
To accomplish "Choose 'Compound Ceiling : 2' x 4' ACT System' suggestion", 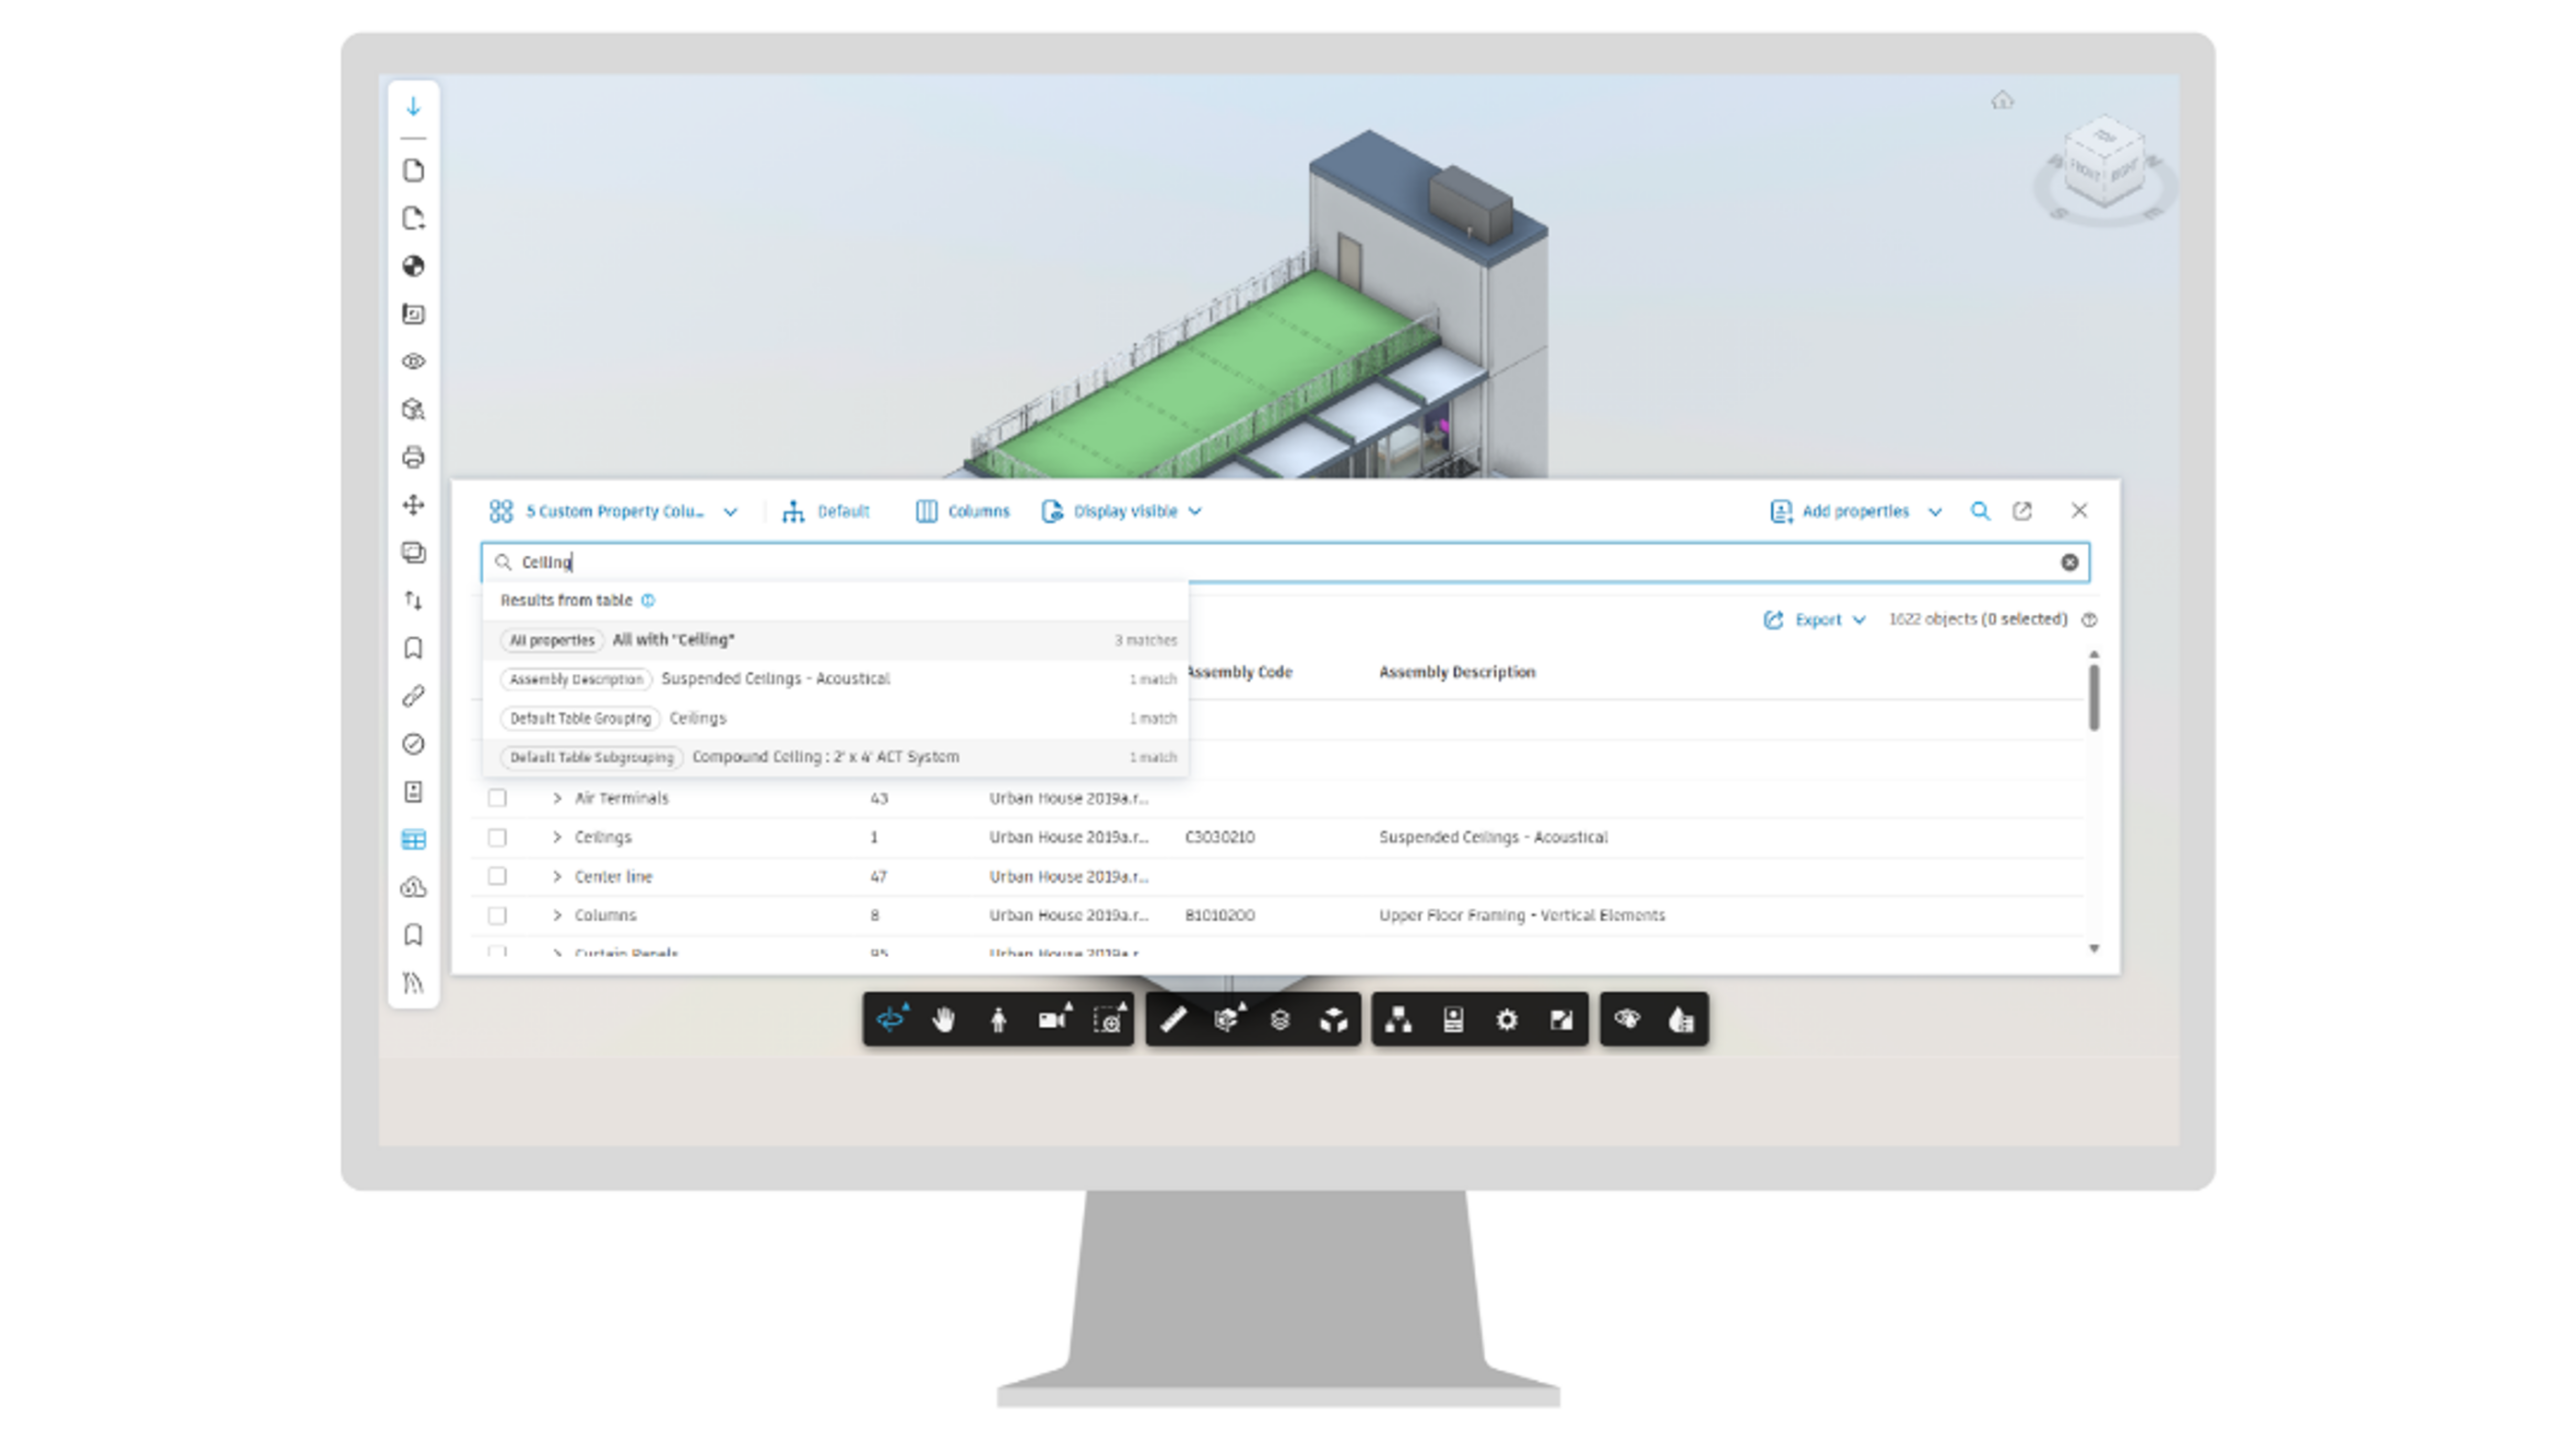I will pos(835,757).
